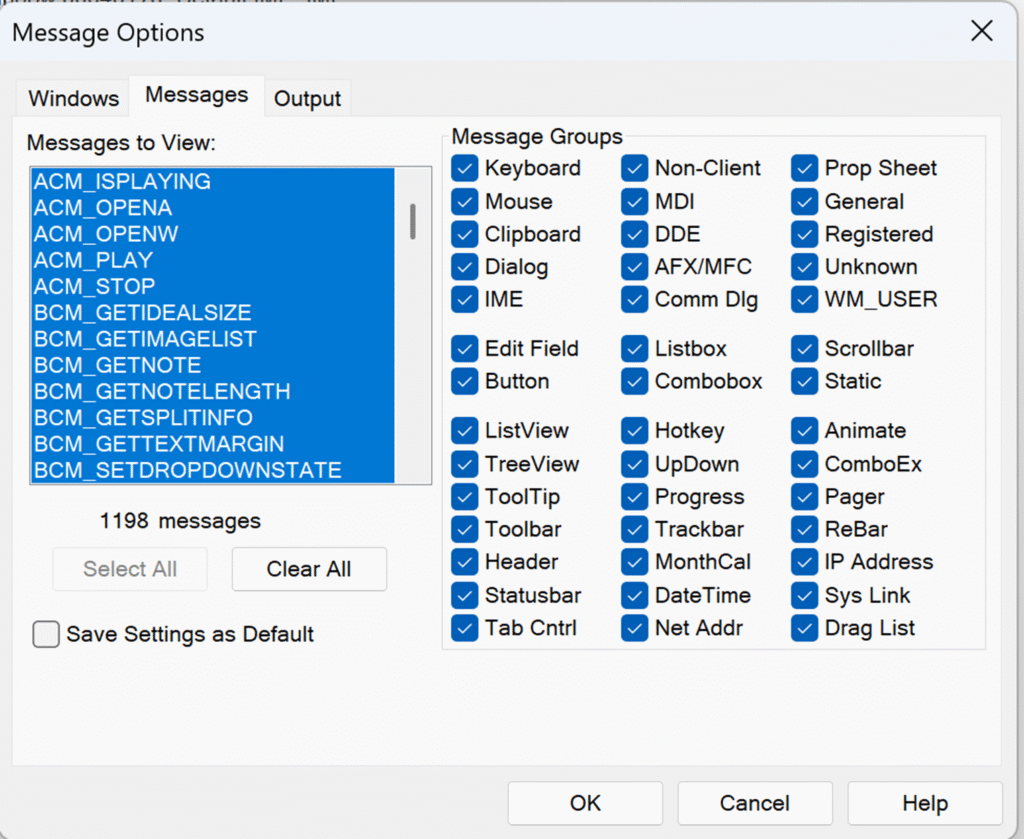Image resolution: width=1024 pixels, height=839 pixels.
Task: Cancel the Message Options dialog
Action: [754, 803]
